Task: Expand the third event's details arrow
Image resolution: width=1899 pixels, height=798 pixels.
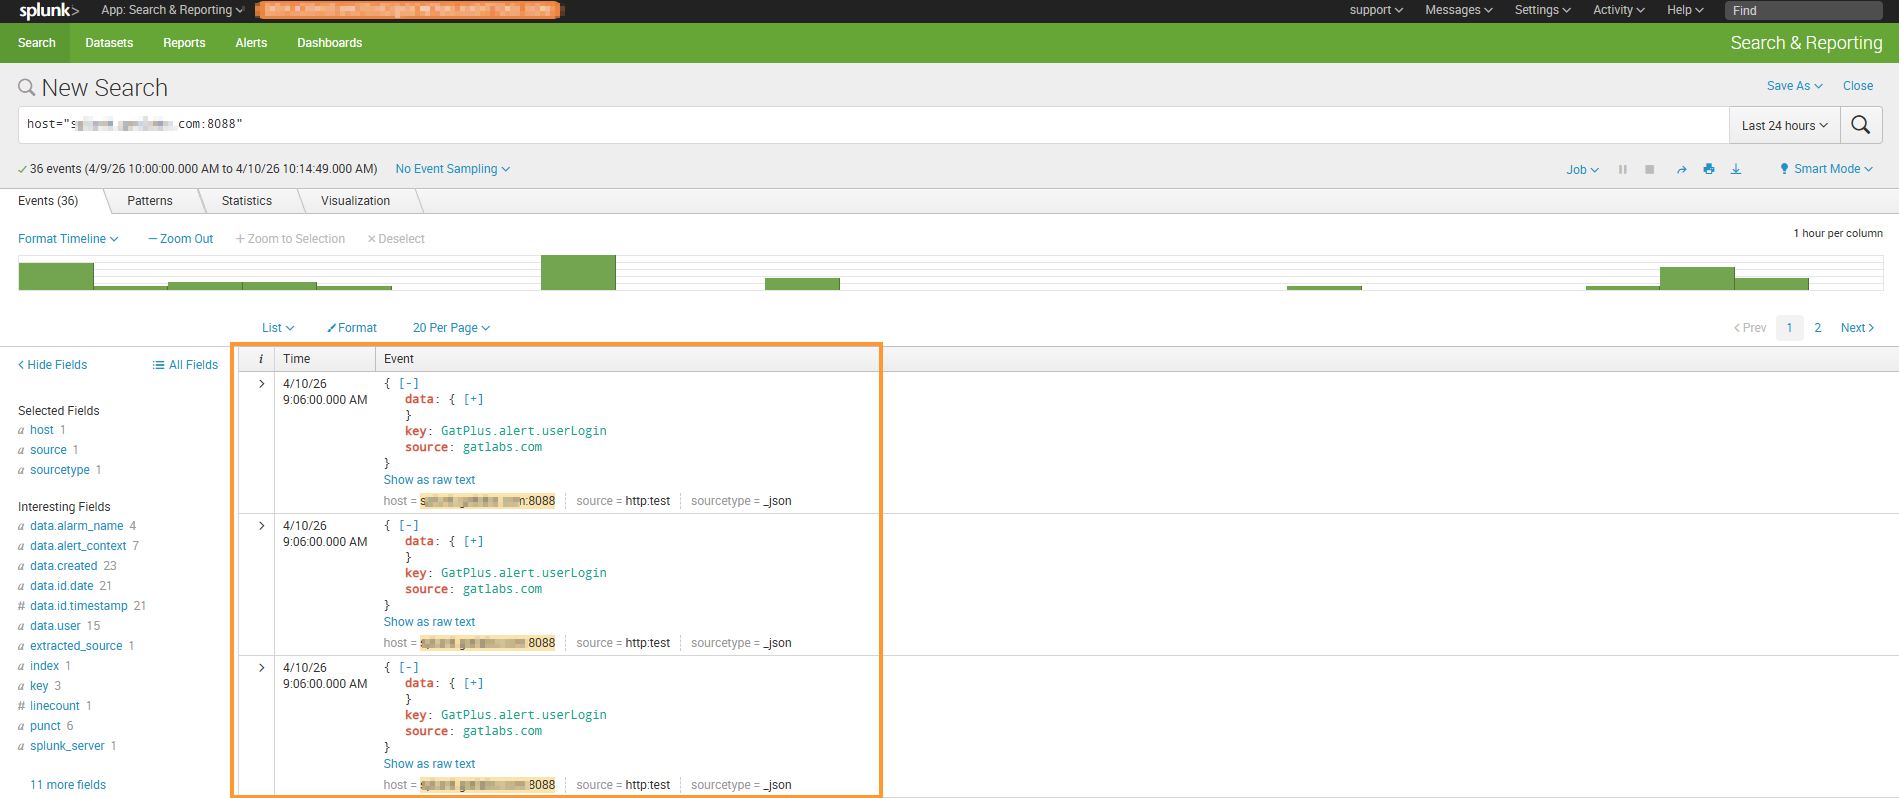Action: (x=262, y=668)
